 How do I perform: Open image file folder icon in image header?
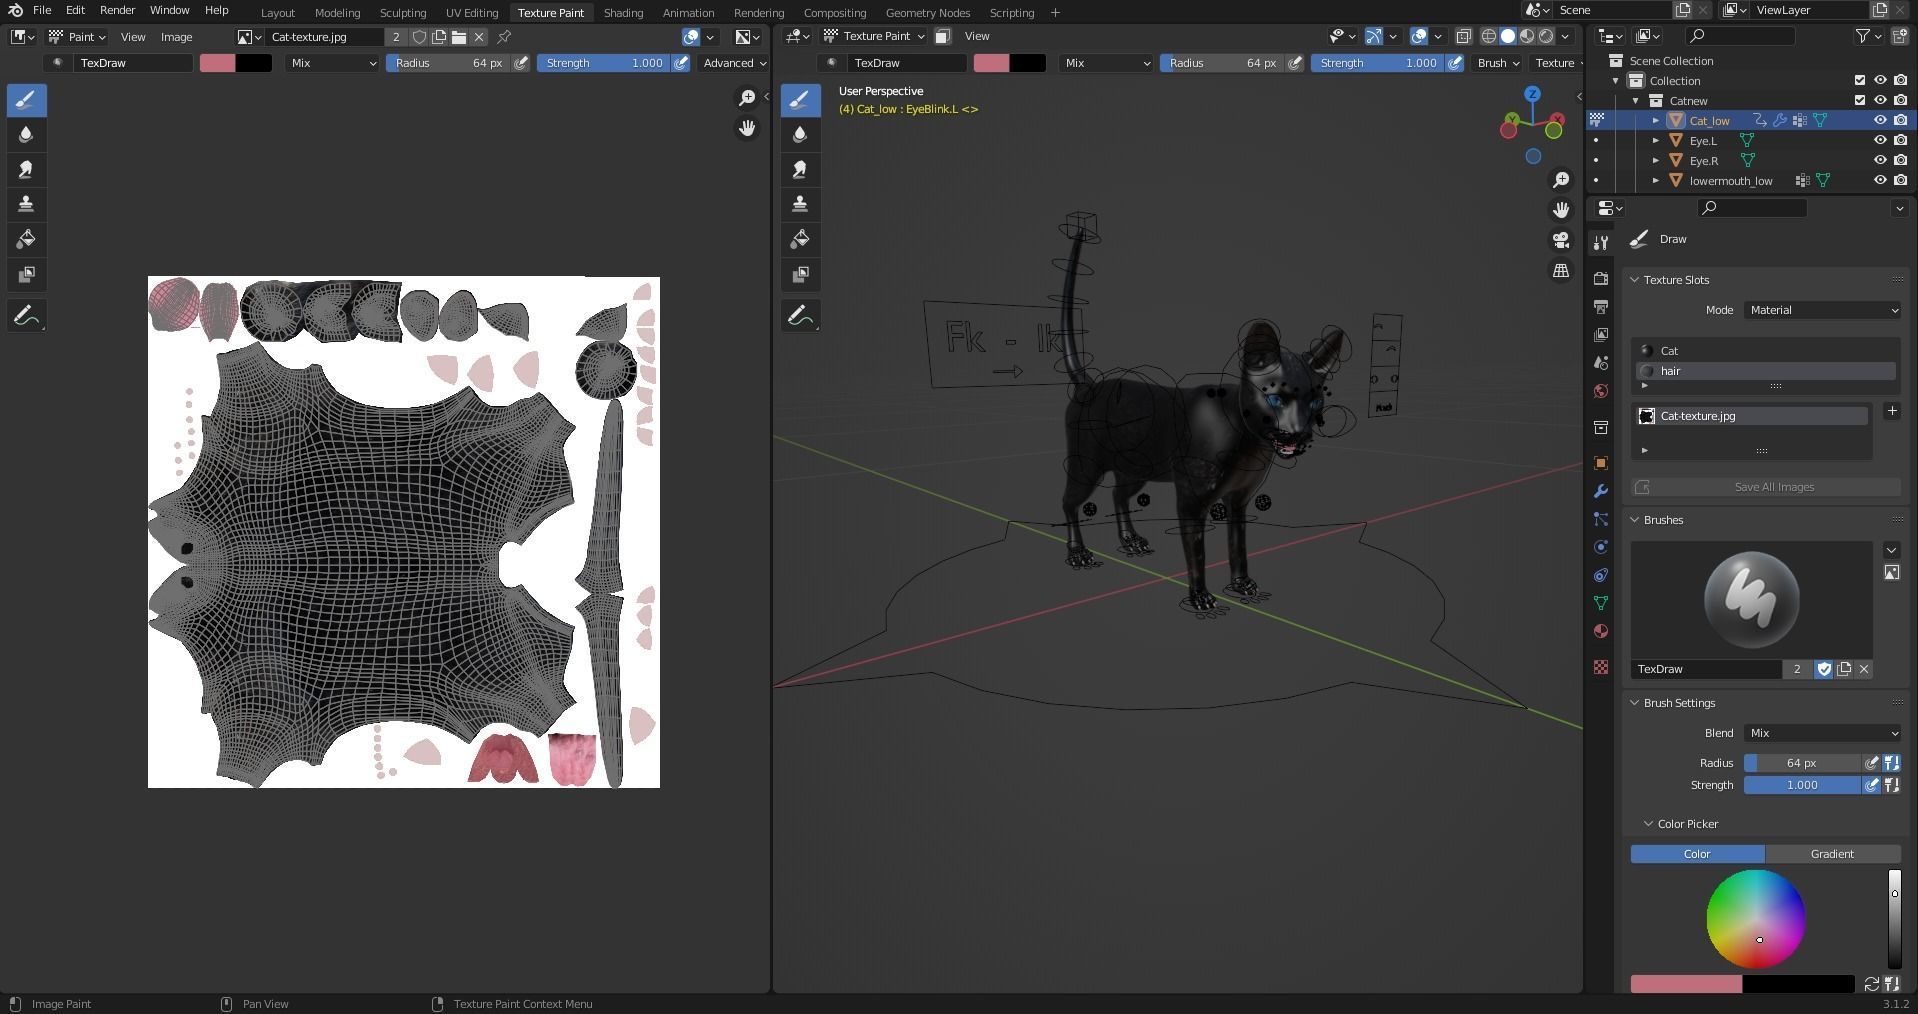pyautogui.click(x=459, y=37)
